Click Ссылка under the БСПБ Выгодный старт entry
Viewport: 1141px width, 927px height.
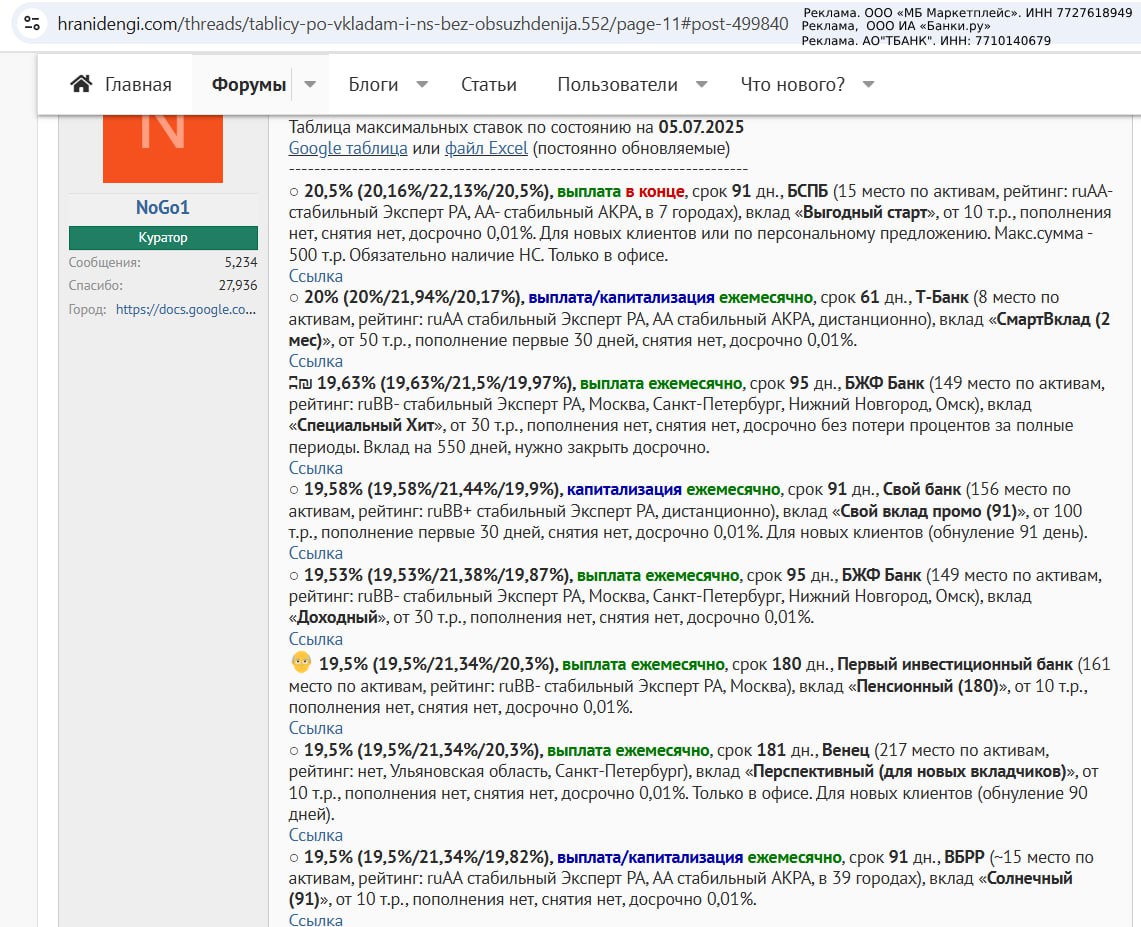pyautogui.click(x=316, y=276)
